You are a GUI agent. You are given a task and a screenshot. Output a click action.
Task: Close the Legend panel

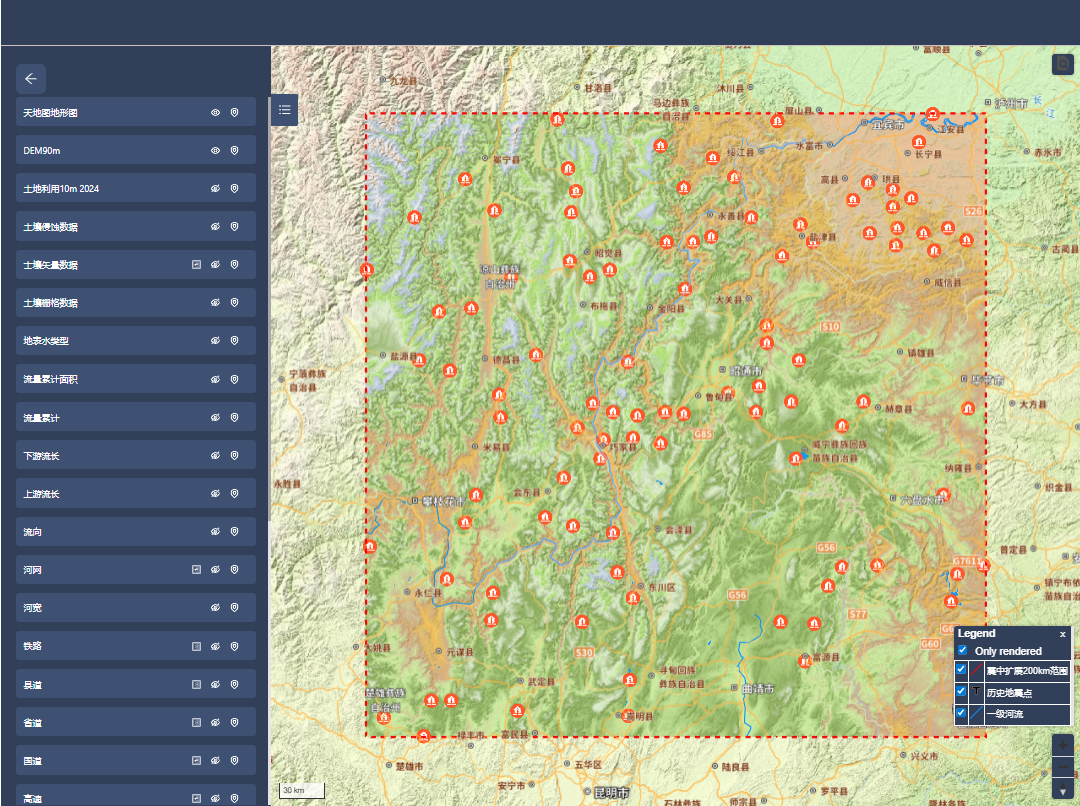coord(1063,634)
